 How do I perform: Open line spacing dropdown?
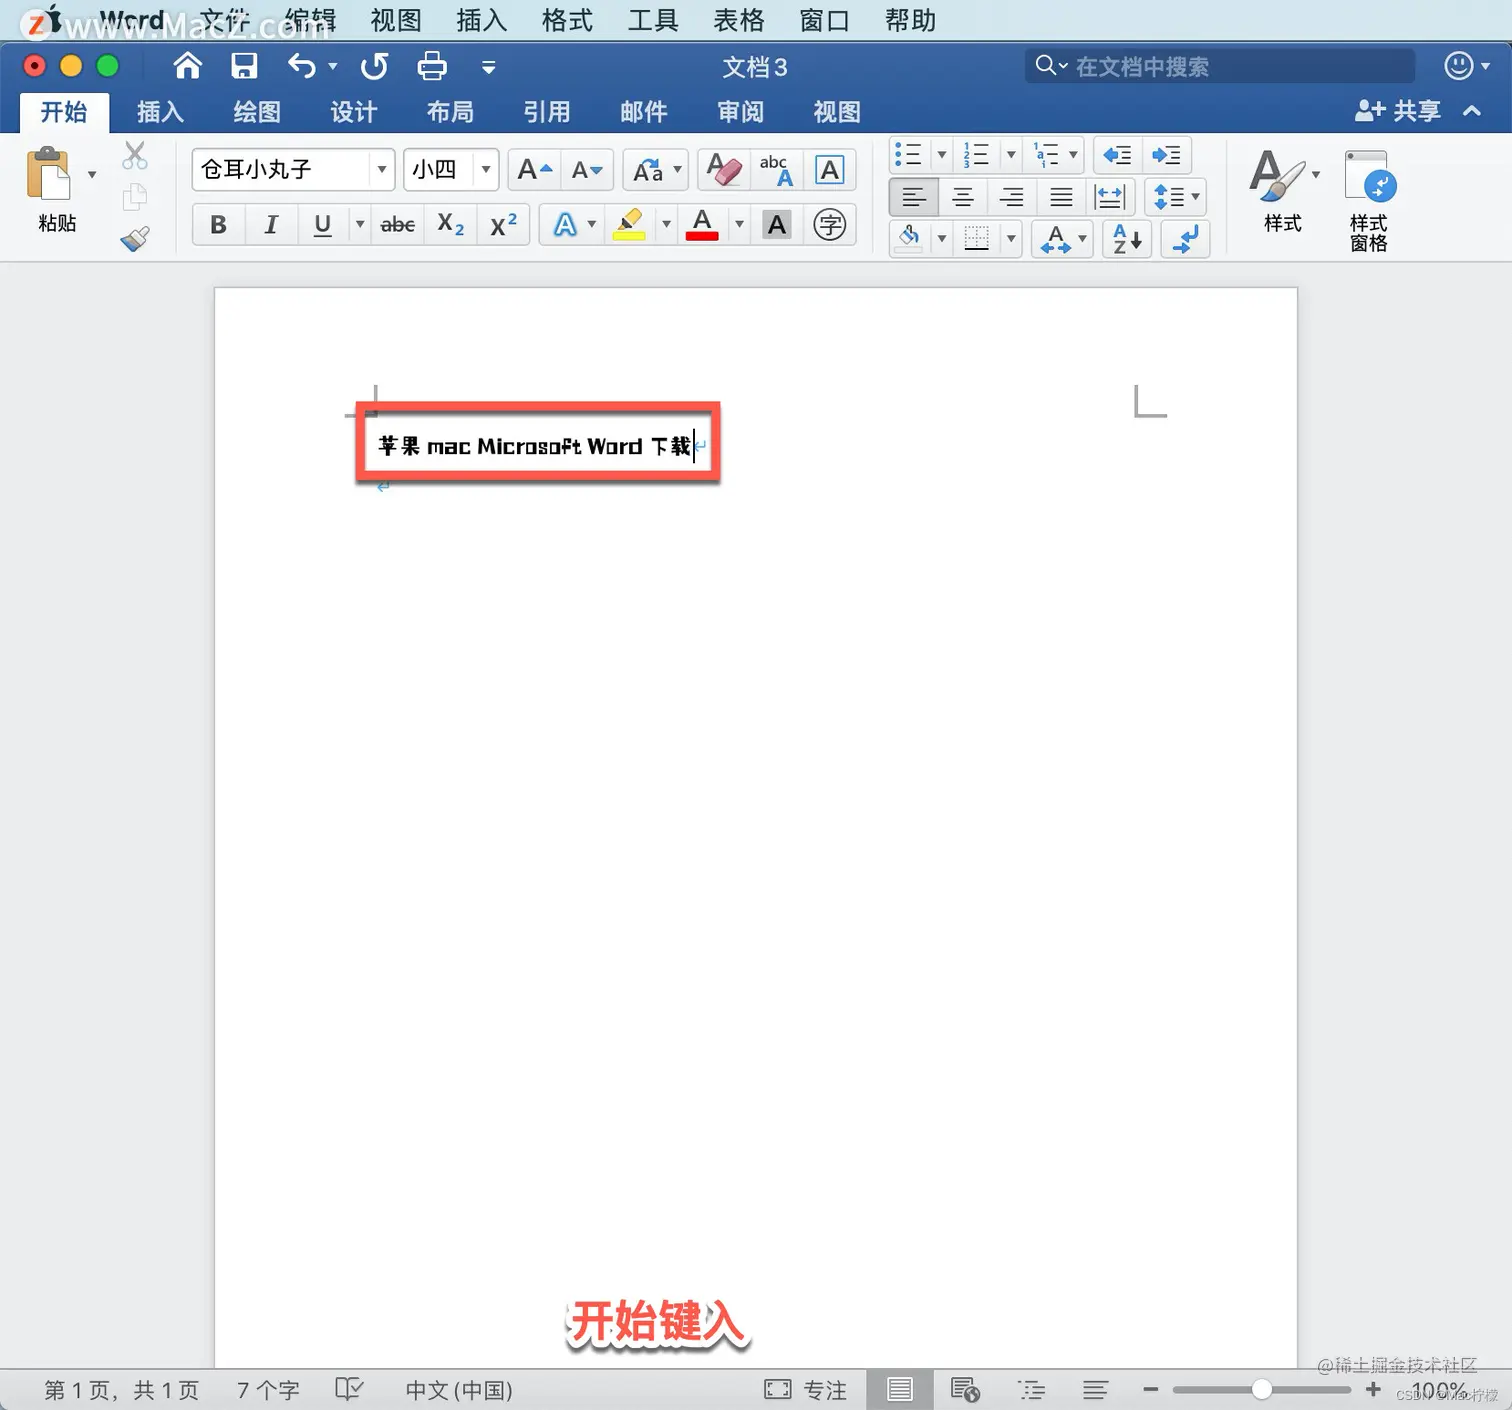point(1176,197)
